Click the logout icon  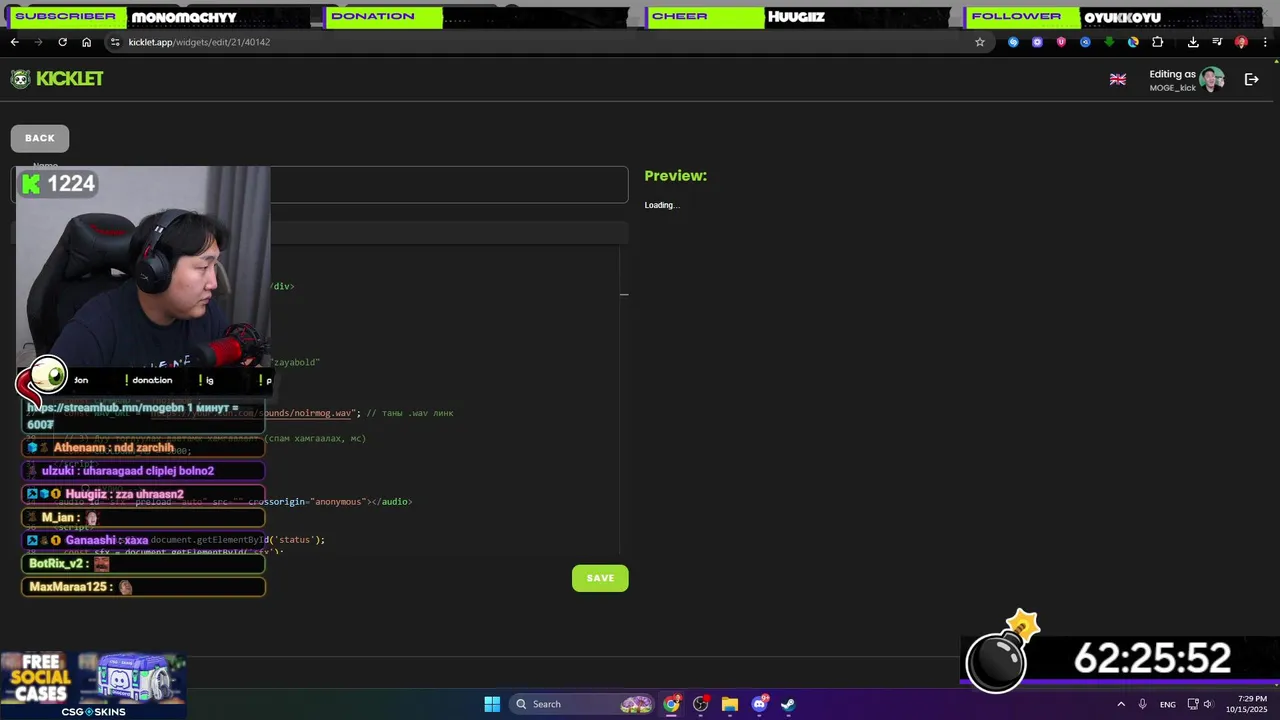pos(1251,79)
